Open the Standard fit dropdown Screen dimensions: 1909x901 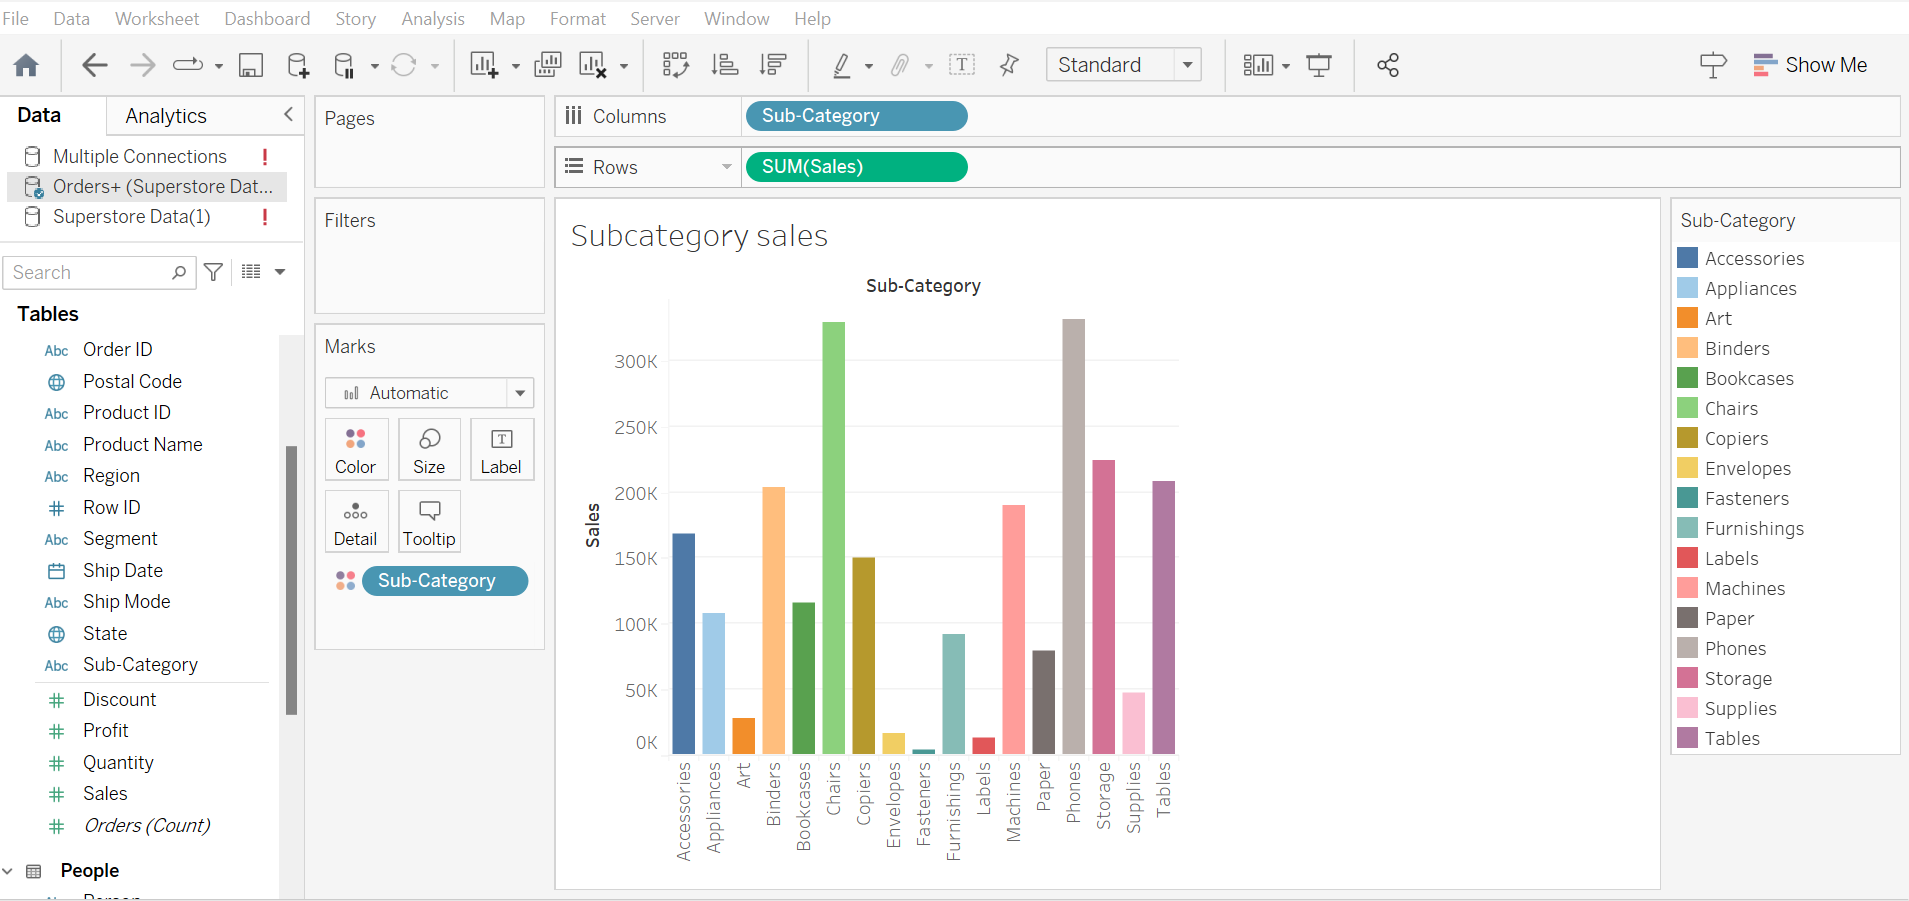pyautogui.click(x=1188, y=64)
